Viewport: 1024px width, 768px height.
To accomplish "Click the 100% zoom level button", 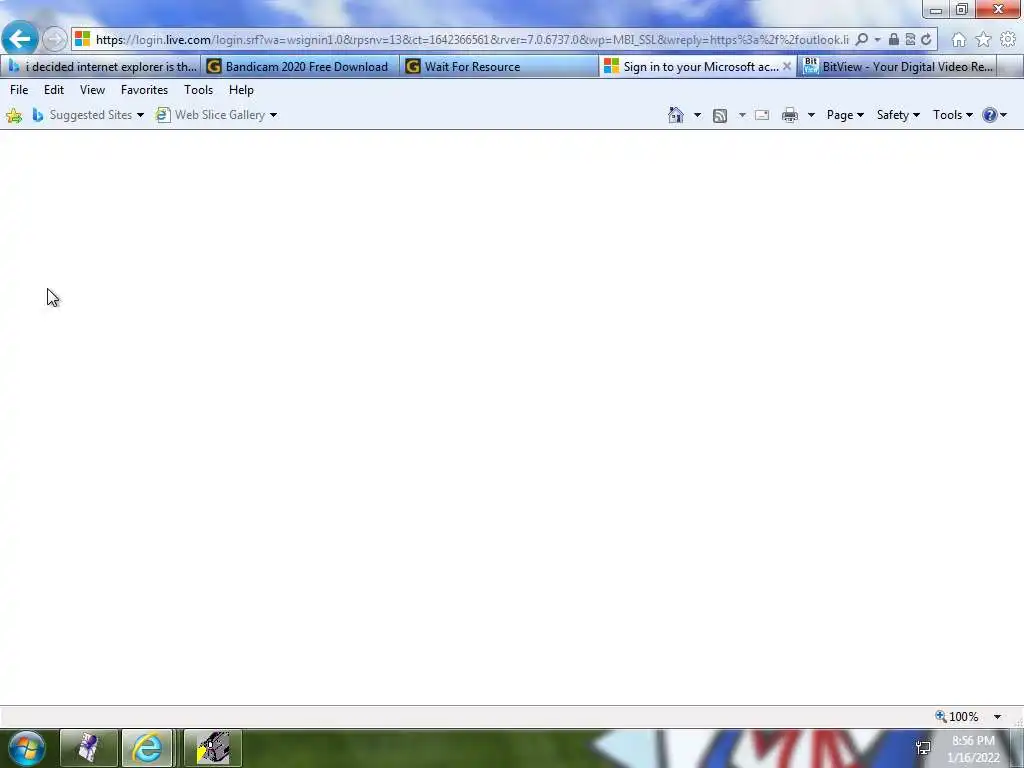I will 957,716.
